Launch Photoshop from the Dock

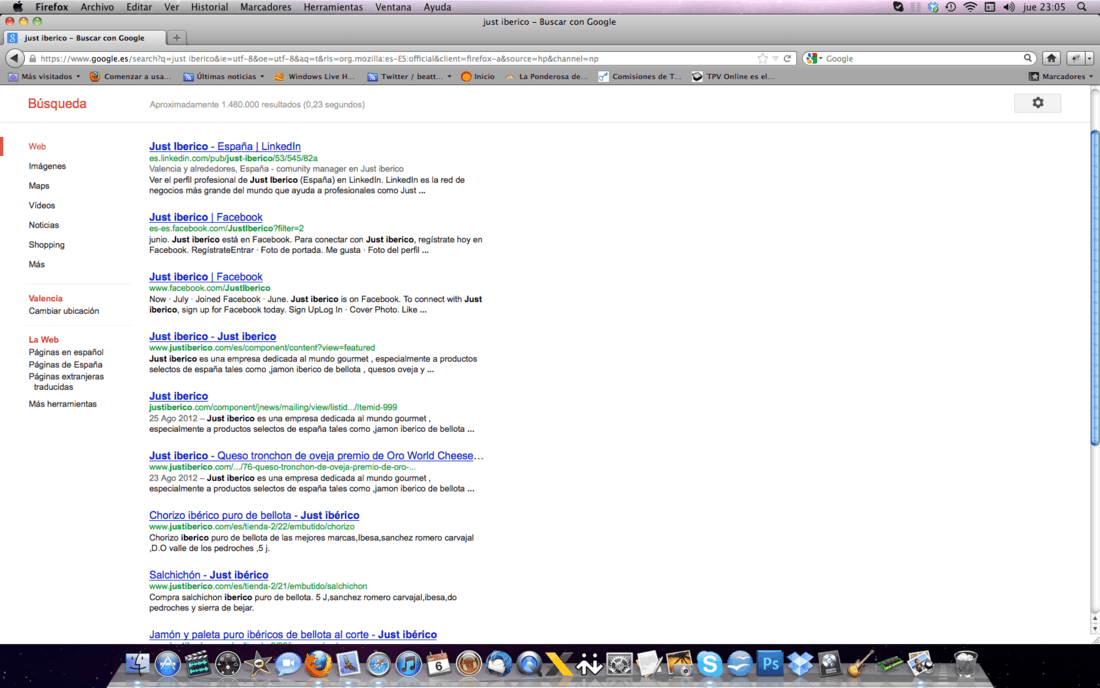[x=770, y=663]
